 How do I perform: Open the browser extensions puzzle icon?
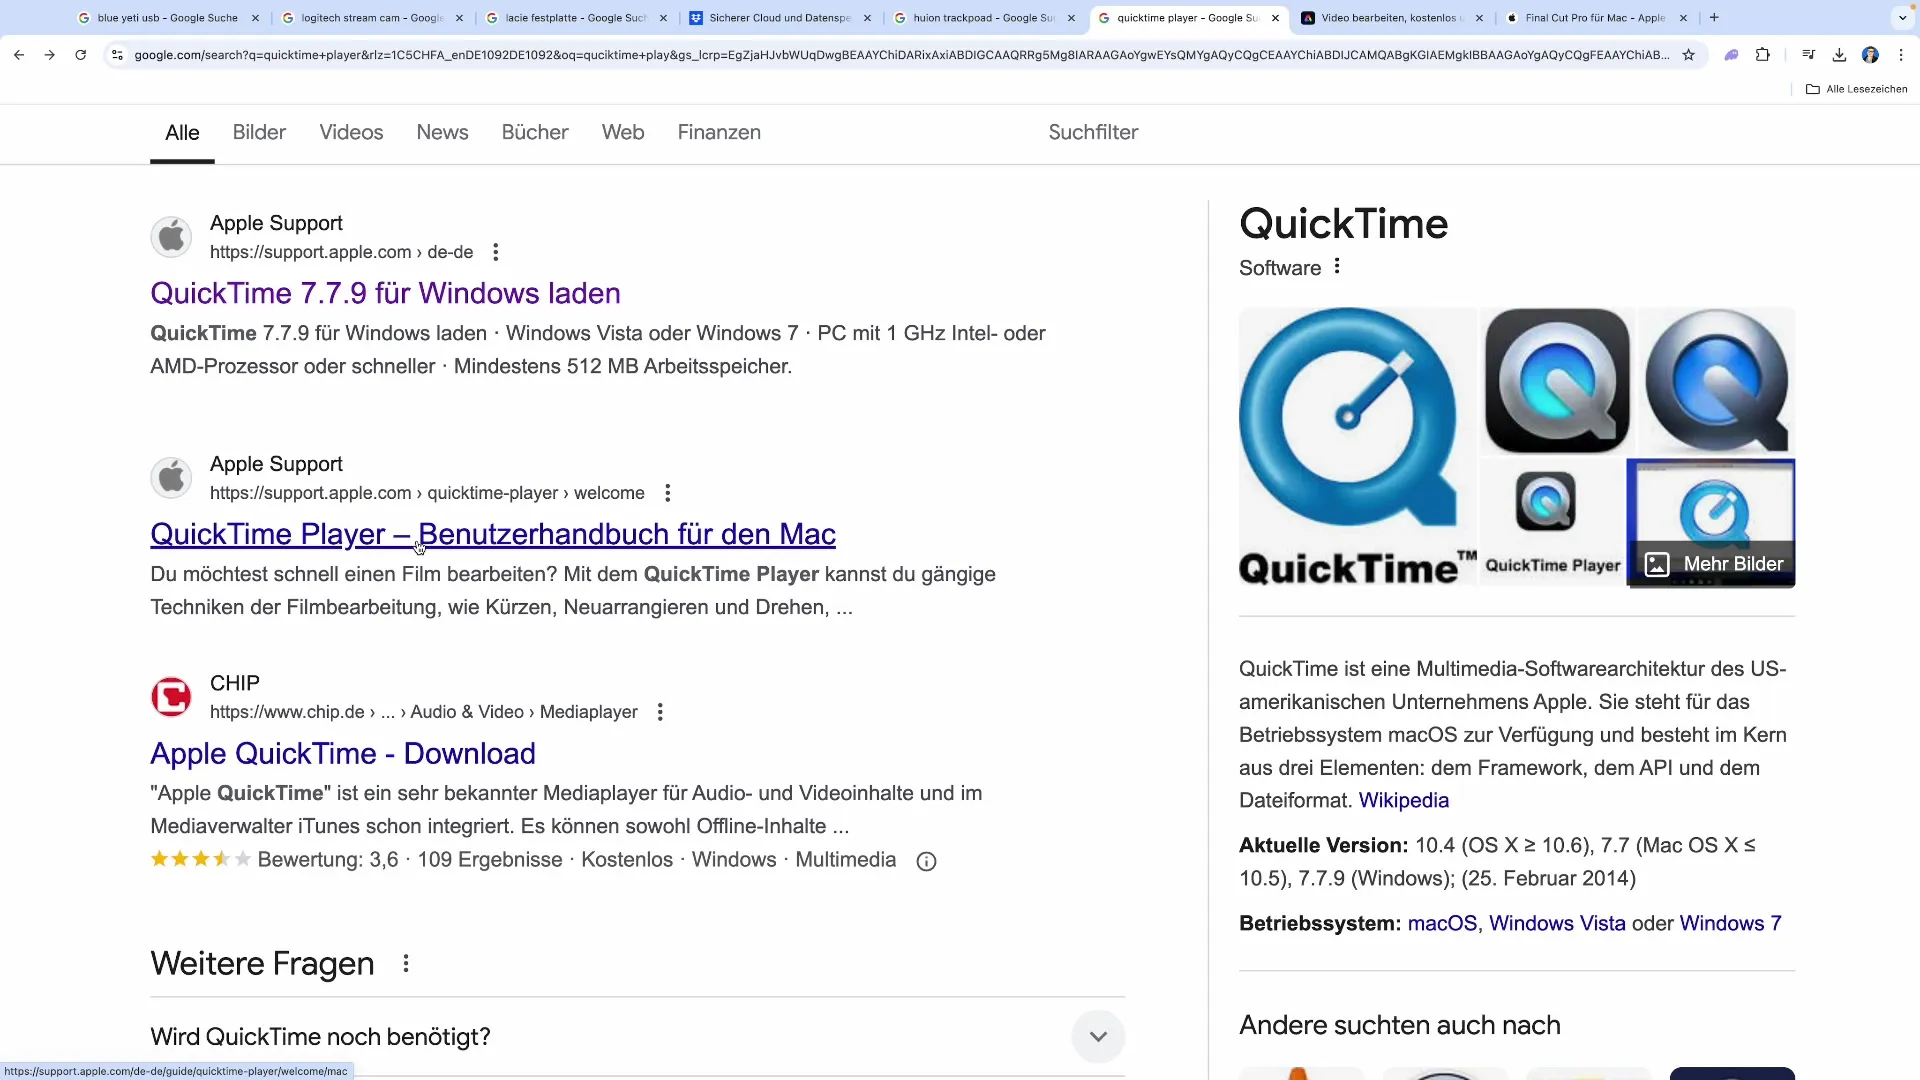(1763, 55)
